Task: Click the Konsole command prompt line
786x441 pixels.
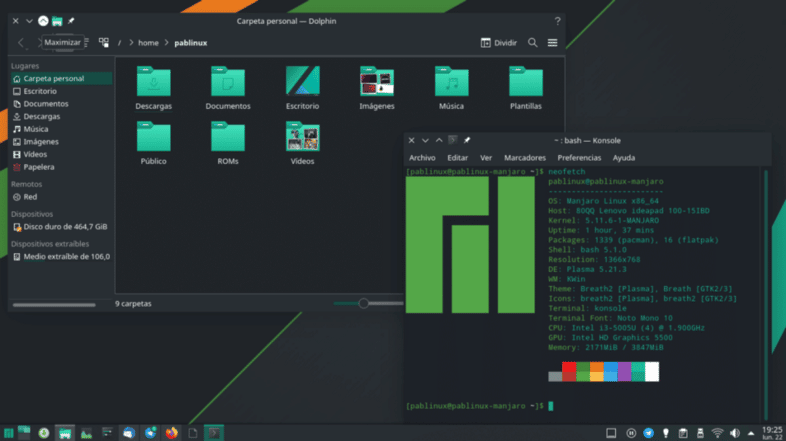Action: tap(480, 406)
